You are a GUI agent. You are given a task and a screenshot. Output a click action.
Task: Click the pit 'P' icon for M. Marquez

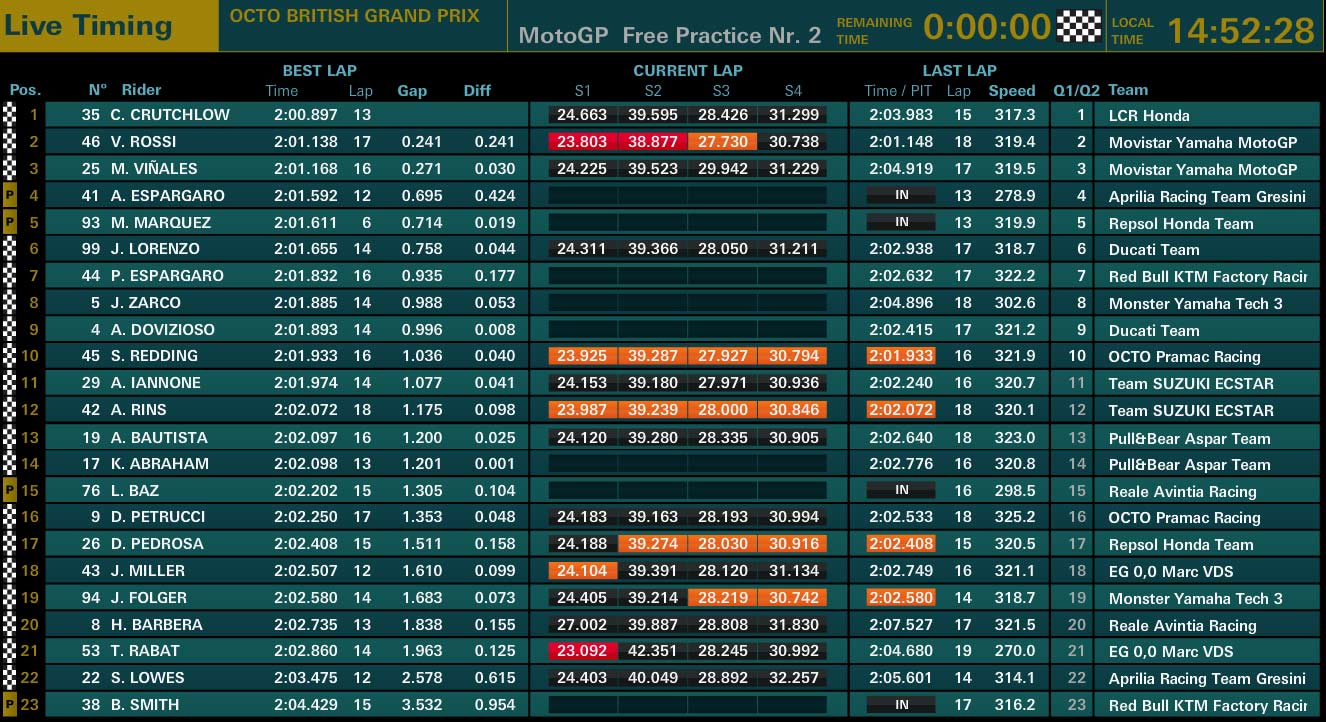pyautogui.click(x=10, y=222)
